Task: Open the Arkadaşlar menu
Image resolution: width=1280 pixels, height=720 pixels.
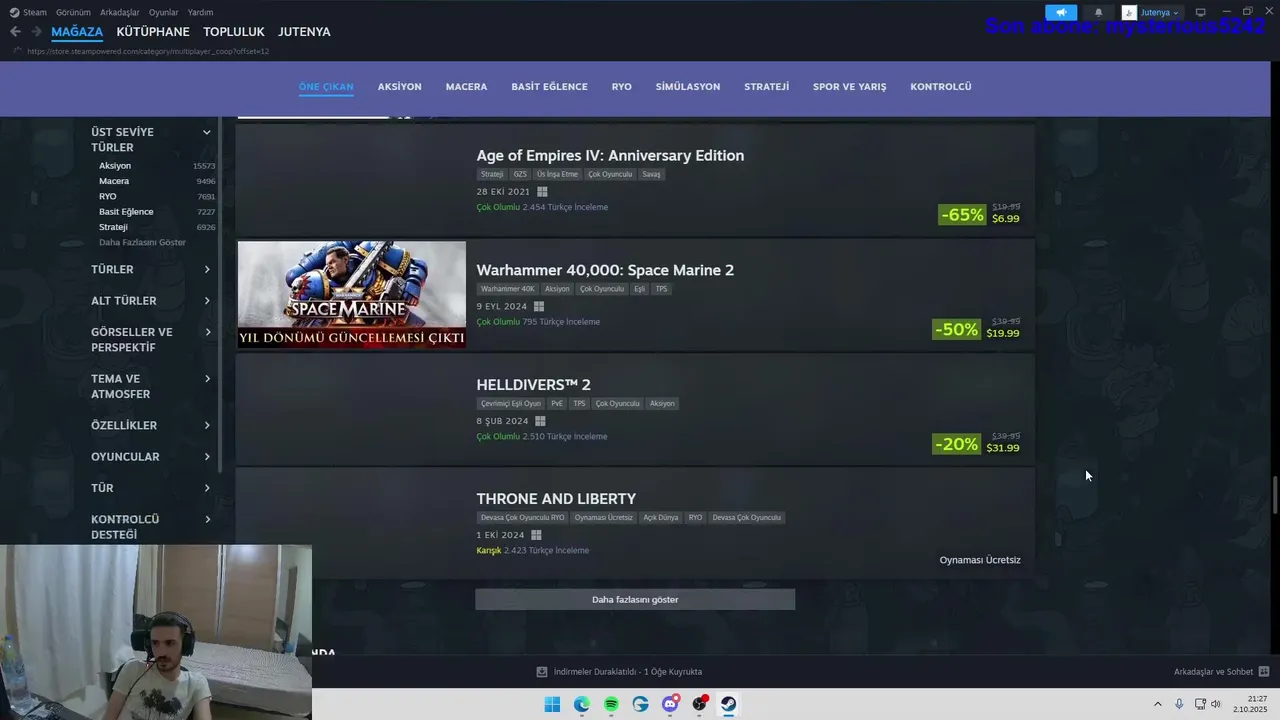Action: click(120, 12)
